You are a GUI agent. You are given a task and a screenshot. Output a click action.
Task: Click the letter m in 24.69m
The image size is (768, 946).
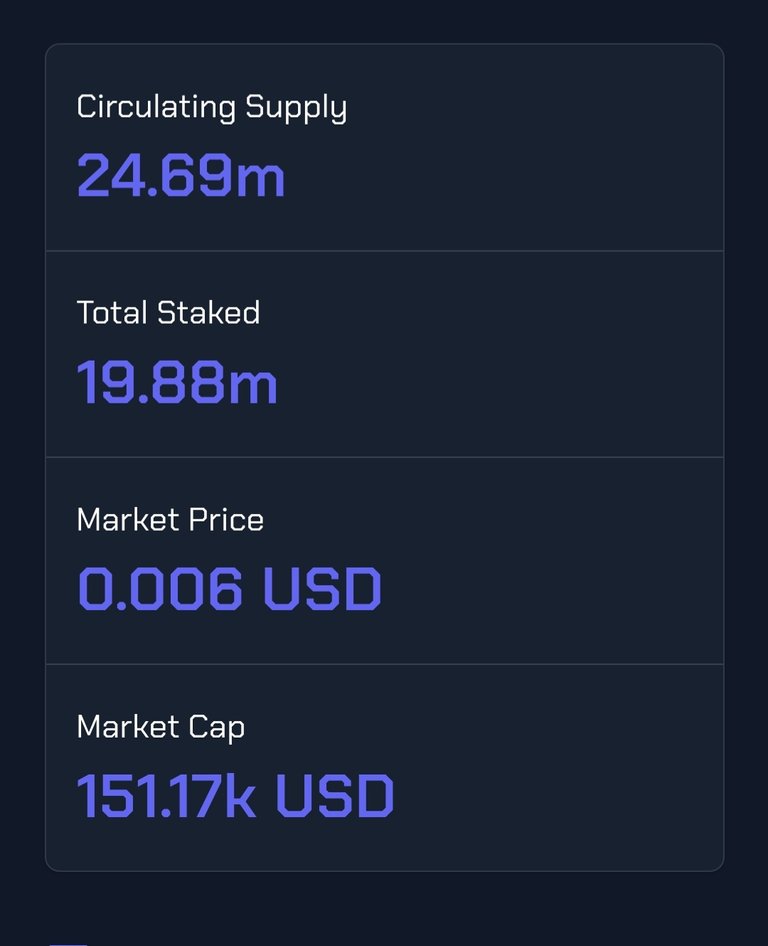tap(260, 179)
